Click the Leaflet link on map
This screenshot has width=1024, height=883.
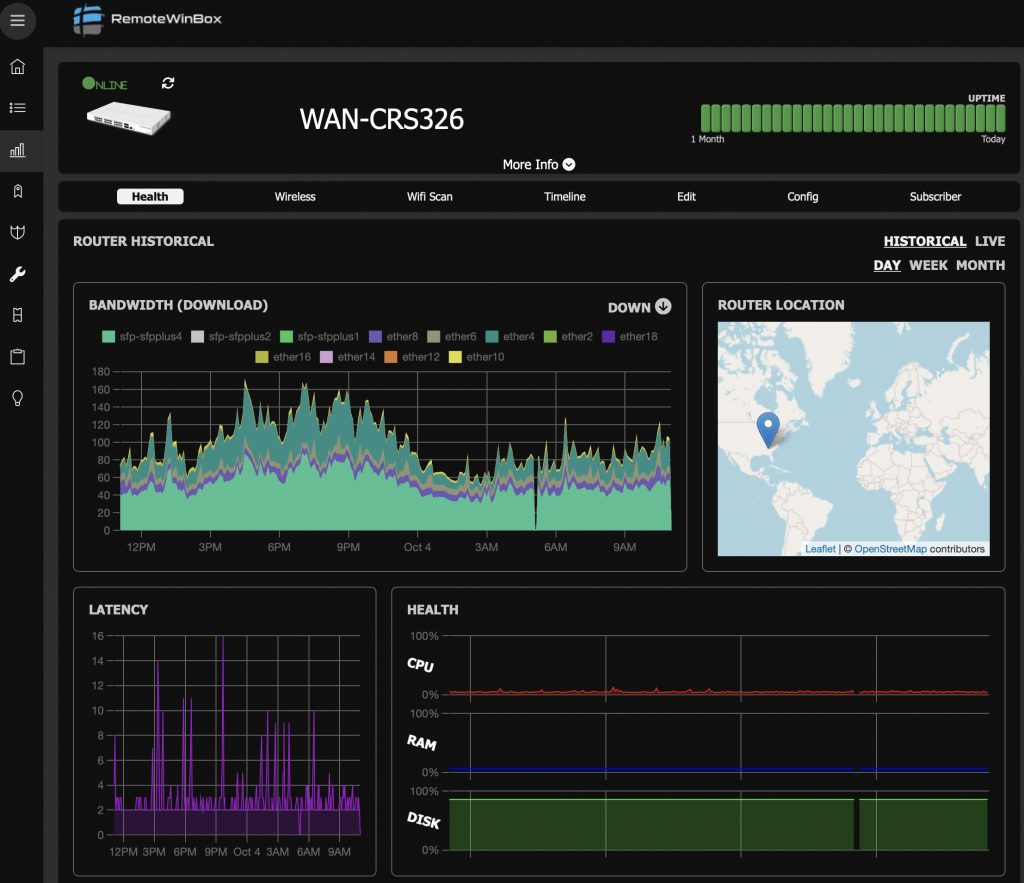(820, 549)
